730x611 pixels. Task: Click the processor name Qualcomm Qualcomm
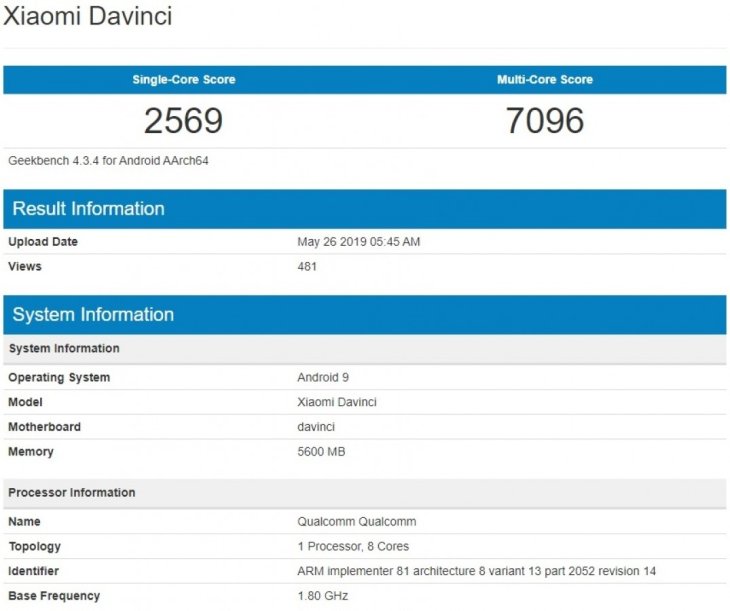coord(357,522)
